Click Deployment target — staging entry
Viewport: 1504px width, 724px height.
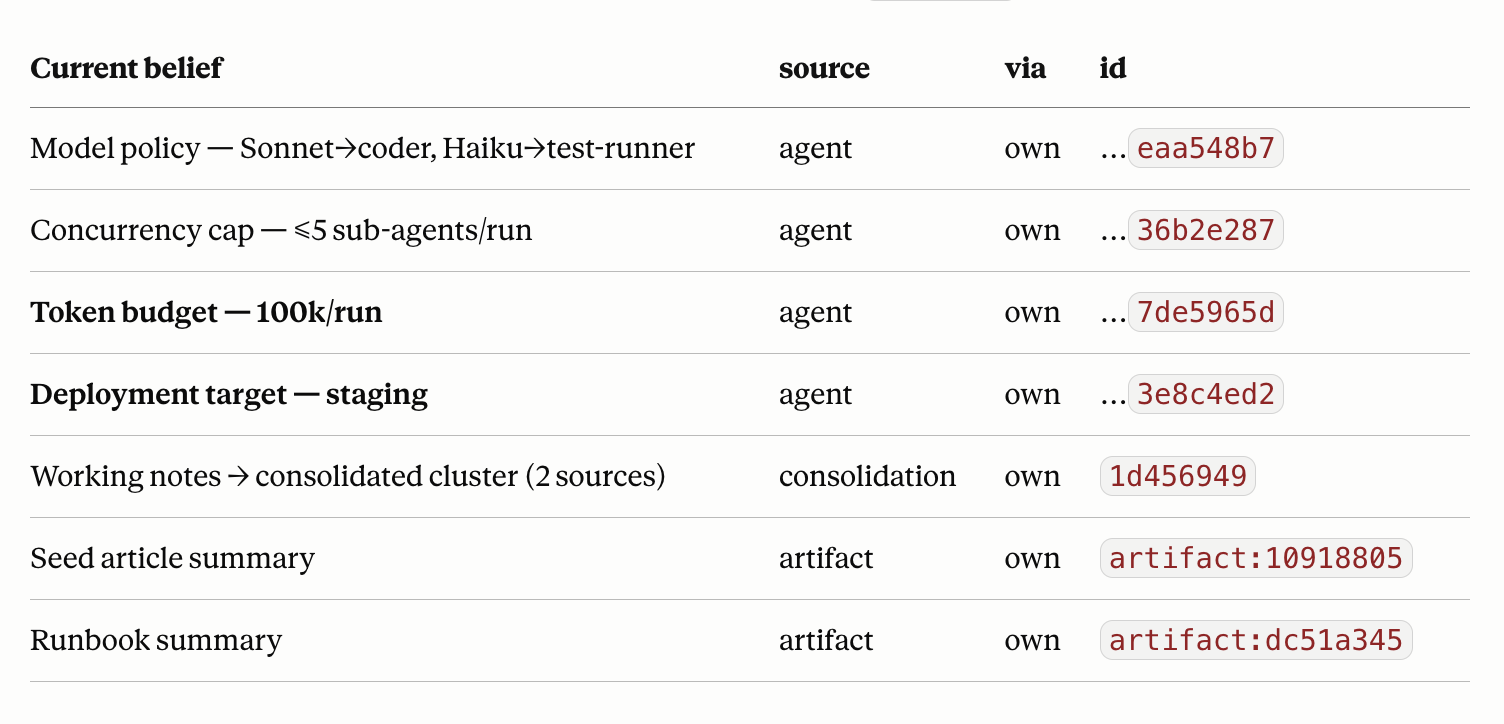pyautogui.click(x=229, y=395)
